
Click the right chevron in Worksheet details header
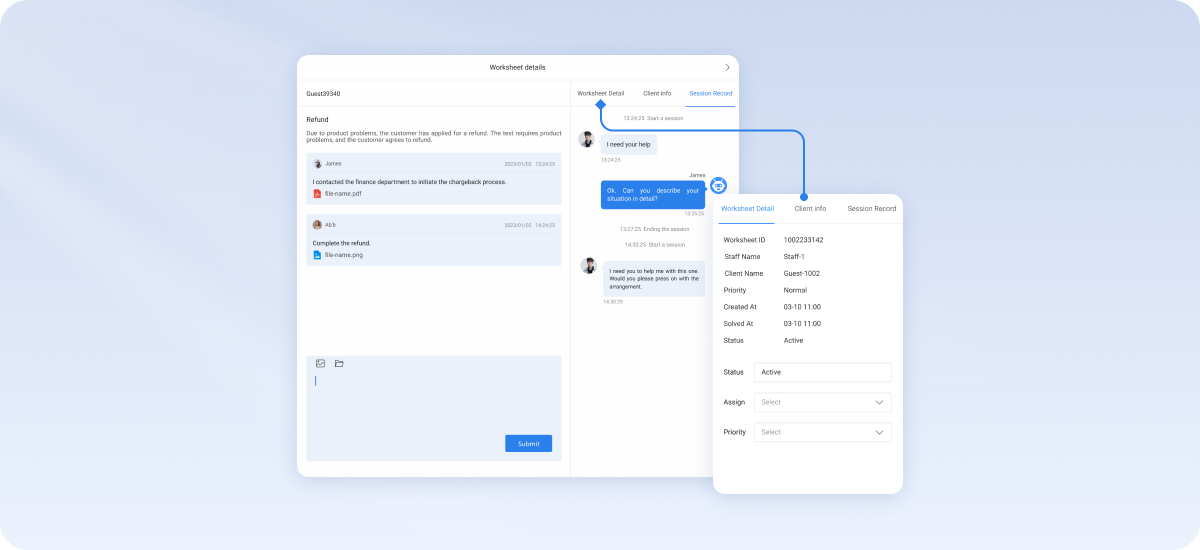727,67
